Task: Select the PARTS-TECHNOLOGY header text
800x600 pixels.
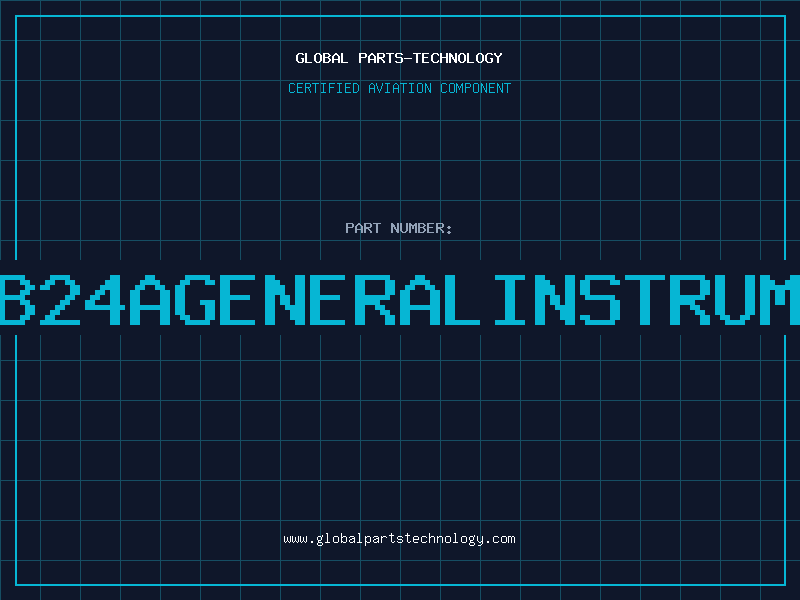Action: point(430,58)
